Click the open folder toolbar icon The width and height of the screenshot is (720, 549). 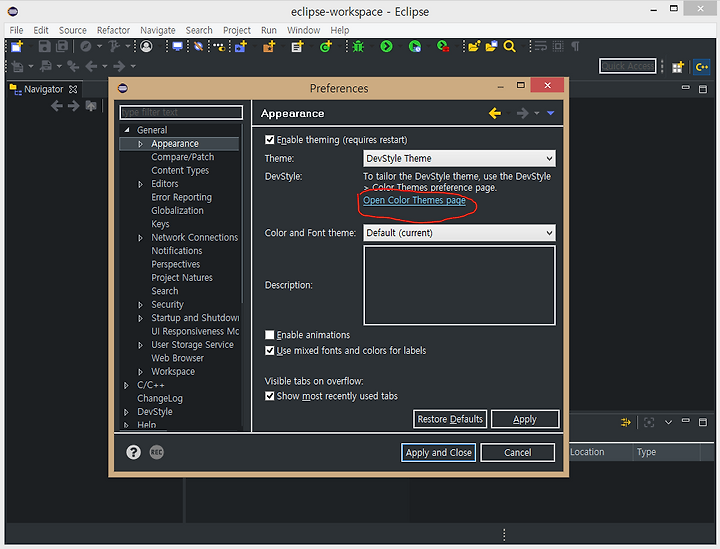pos(474,46)
